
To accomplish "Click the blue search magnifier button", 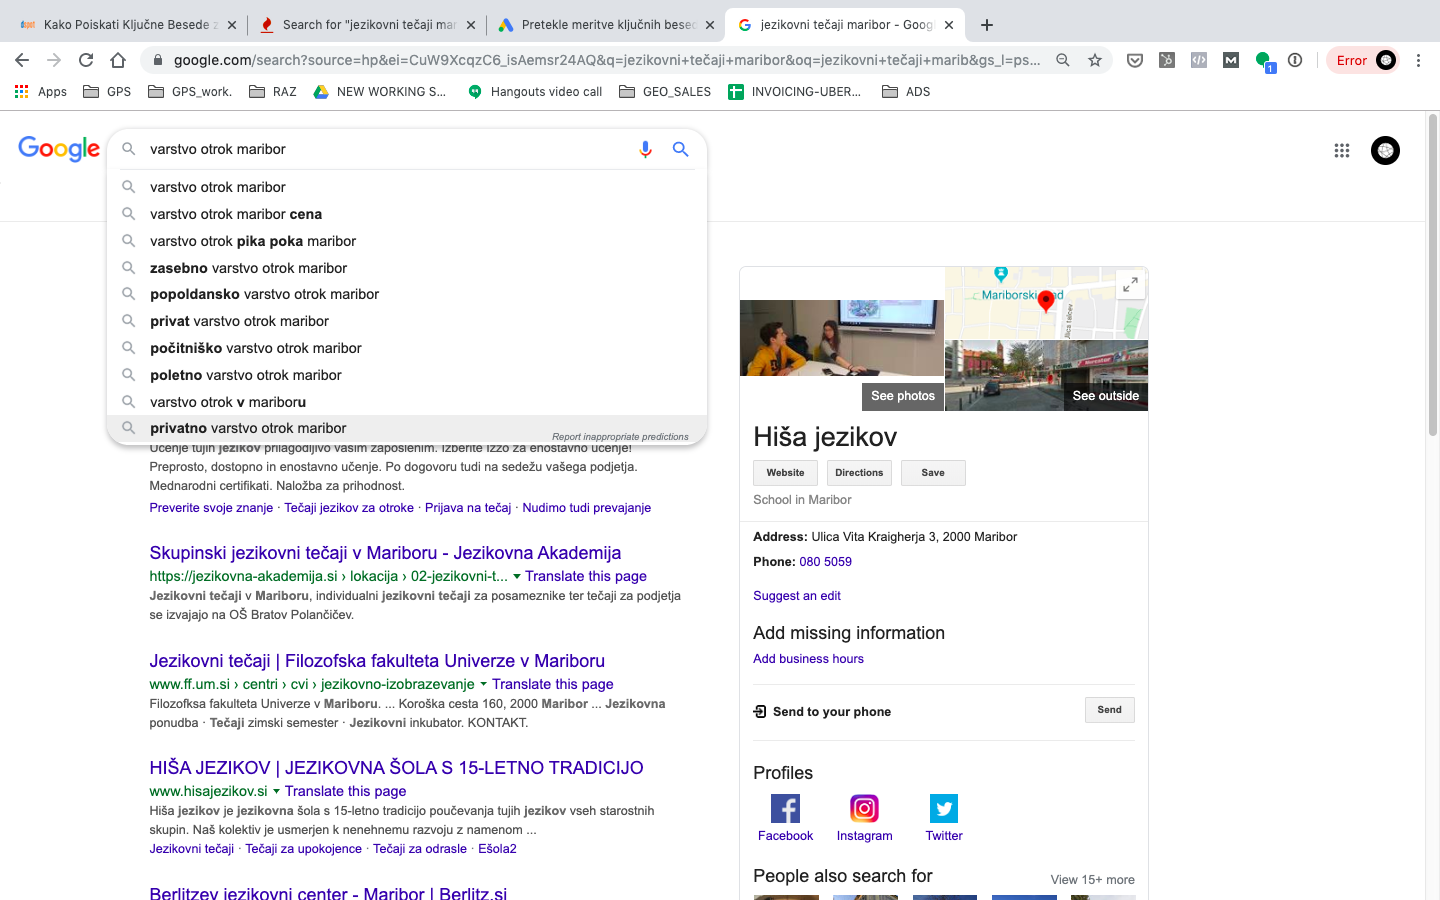I will point(680,149).
